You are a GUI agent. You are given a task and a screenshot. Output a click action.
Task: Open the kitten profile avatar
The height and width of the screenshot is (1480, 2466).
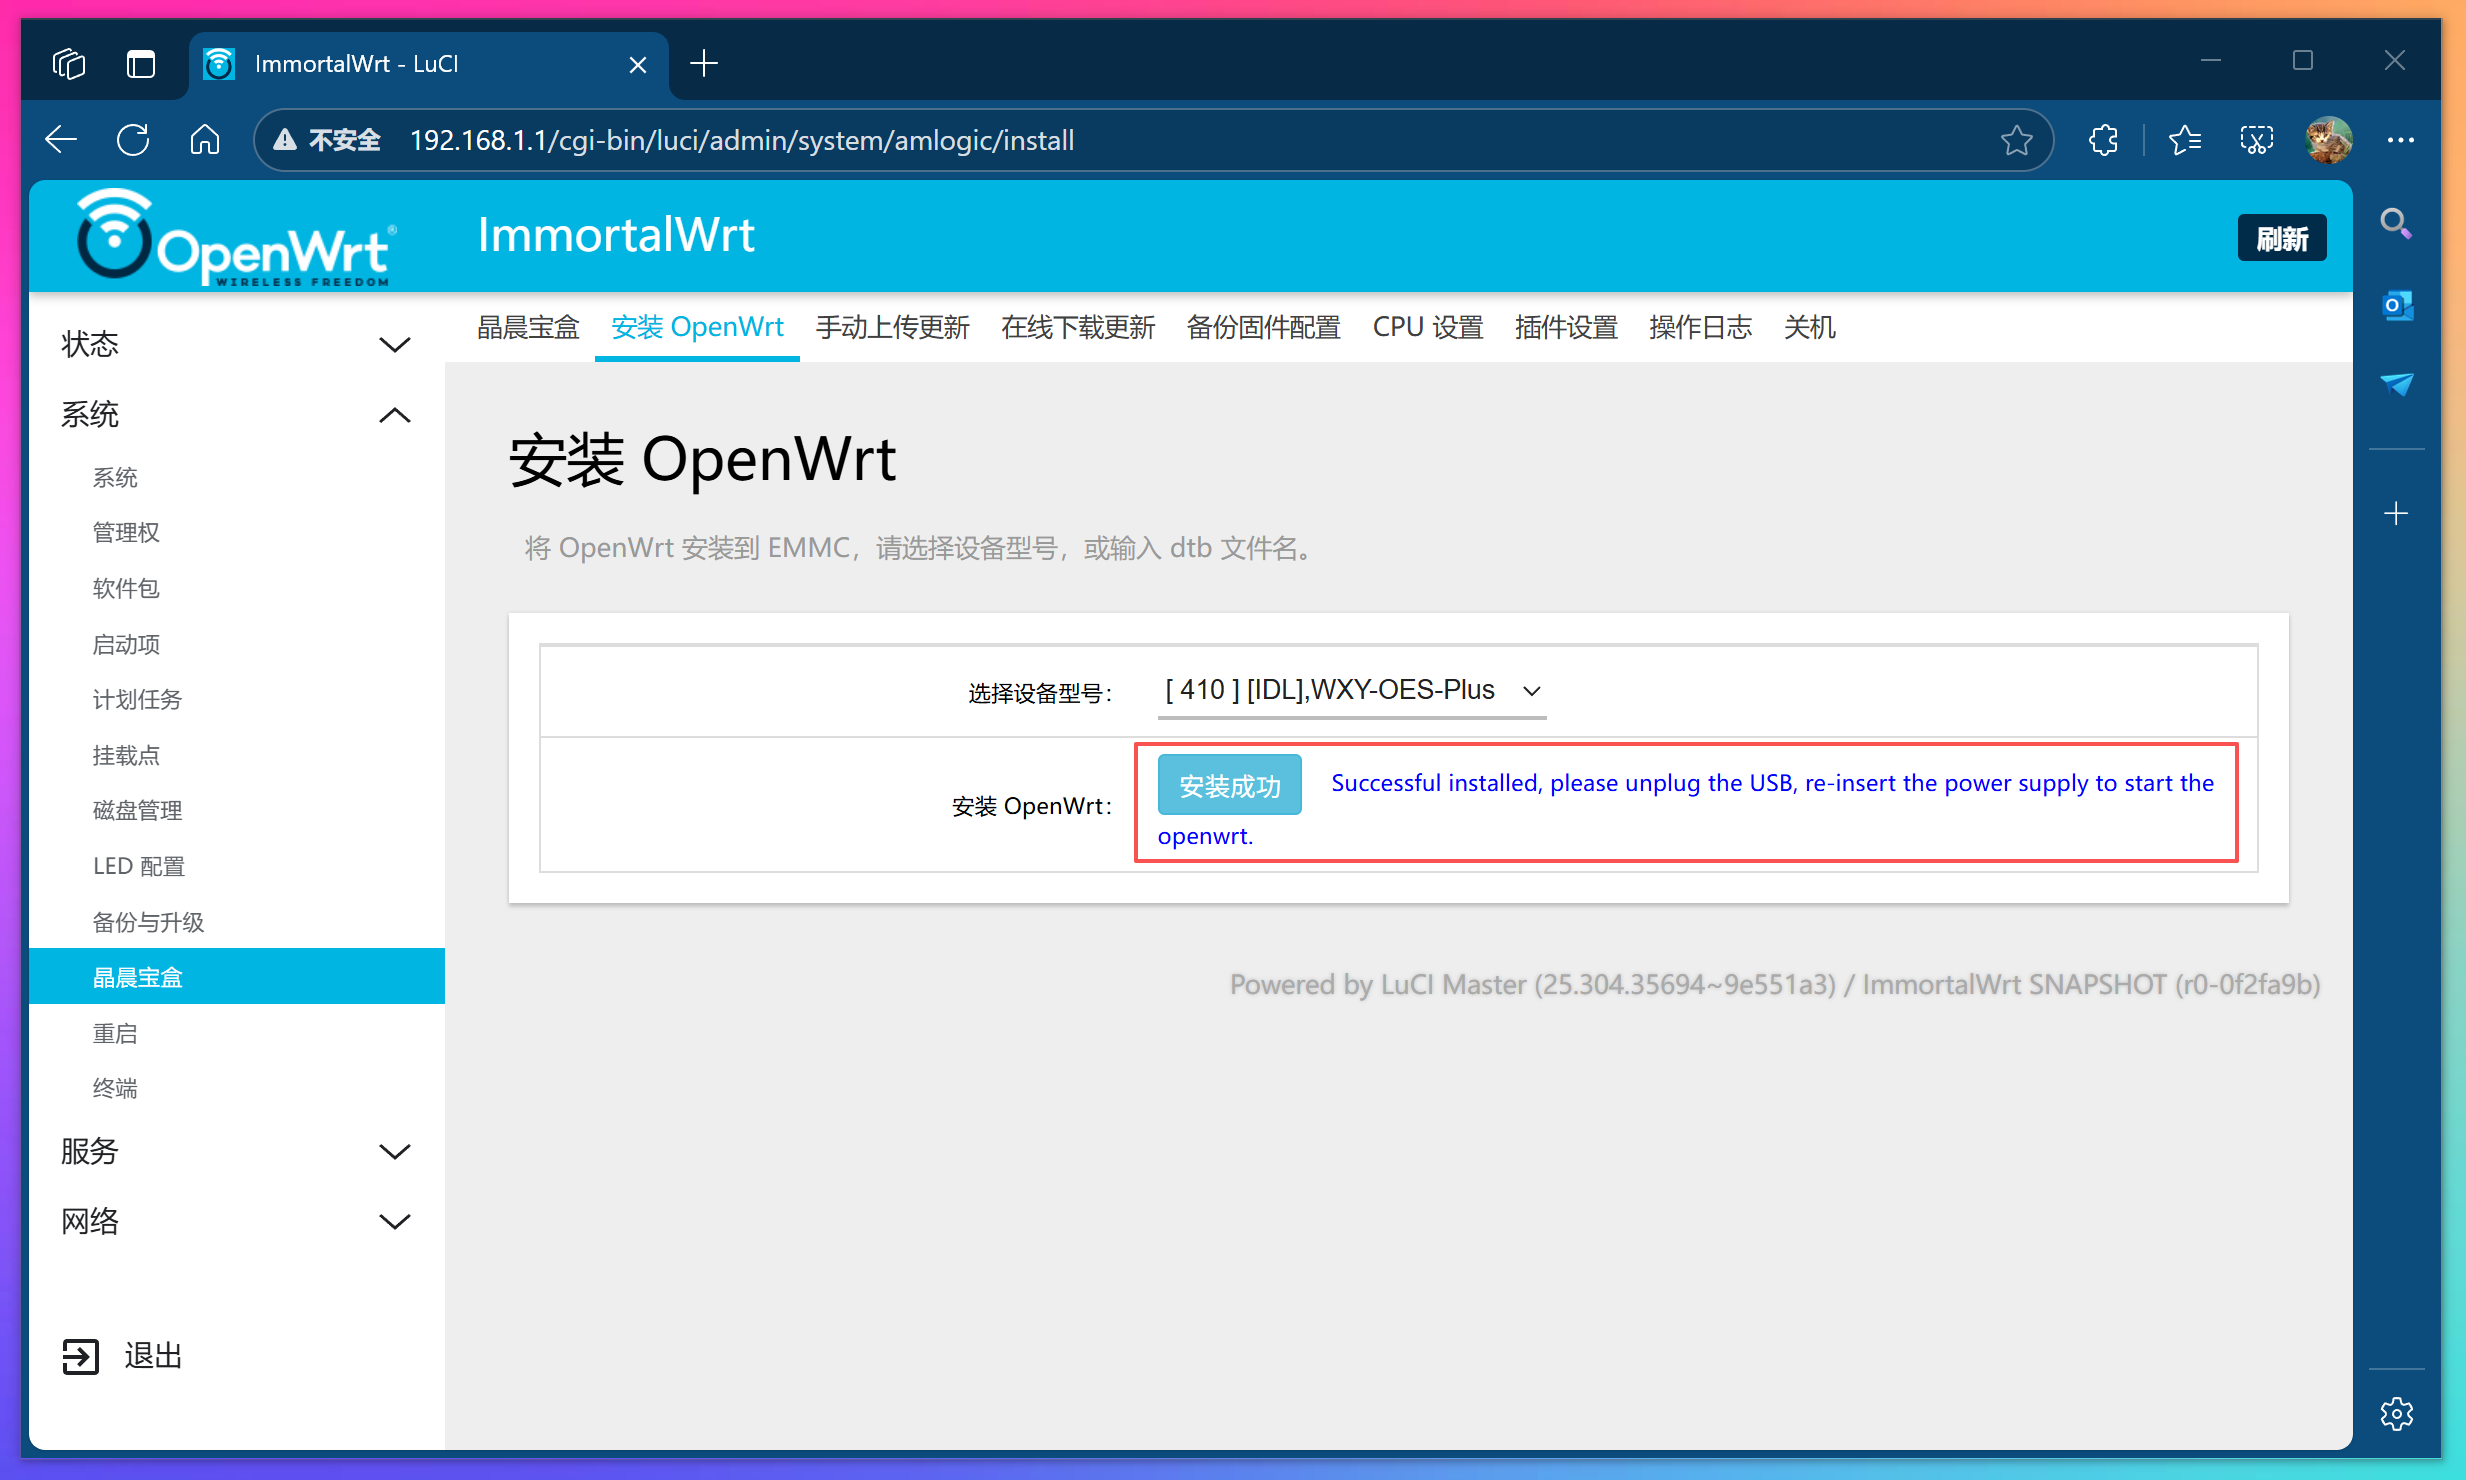click(2328, 140)
